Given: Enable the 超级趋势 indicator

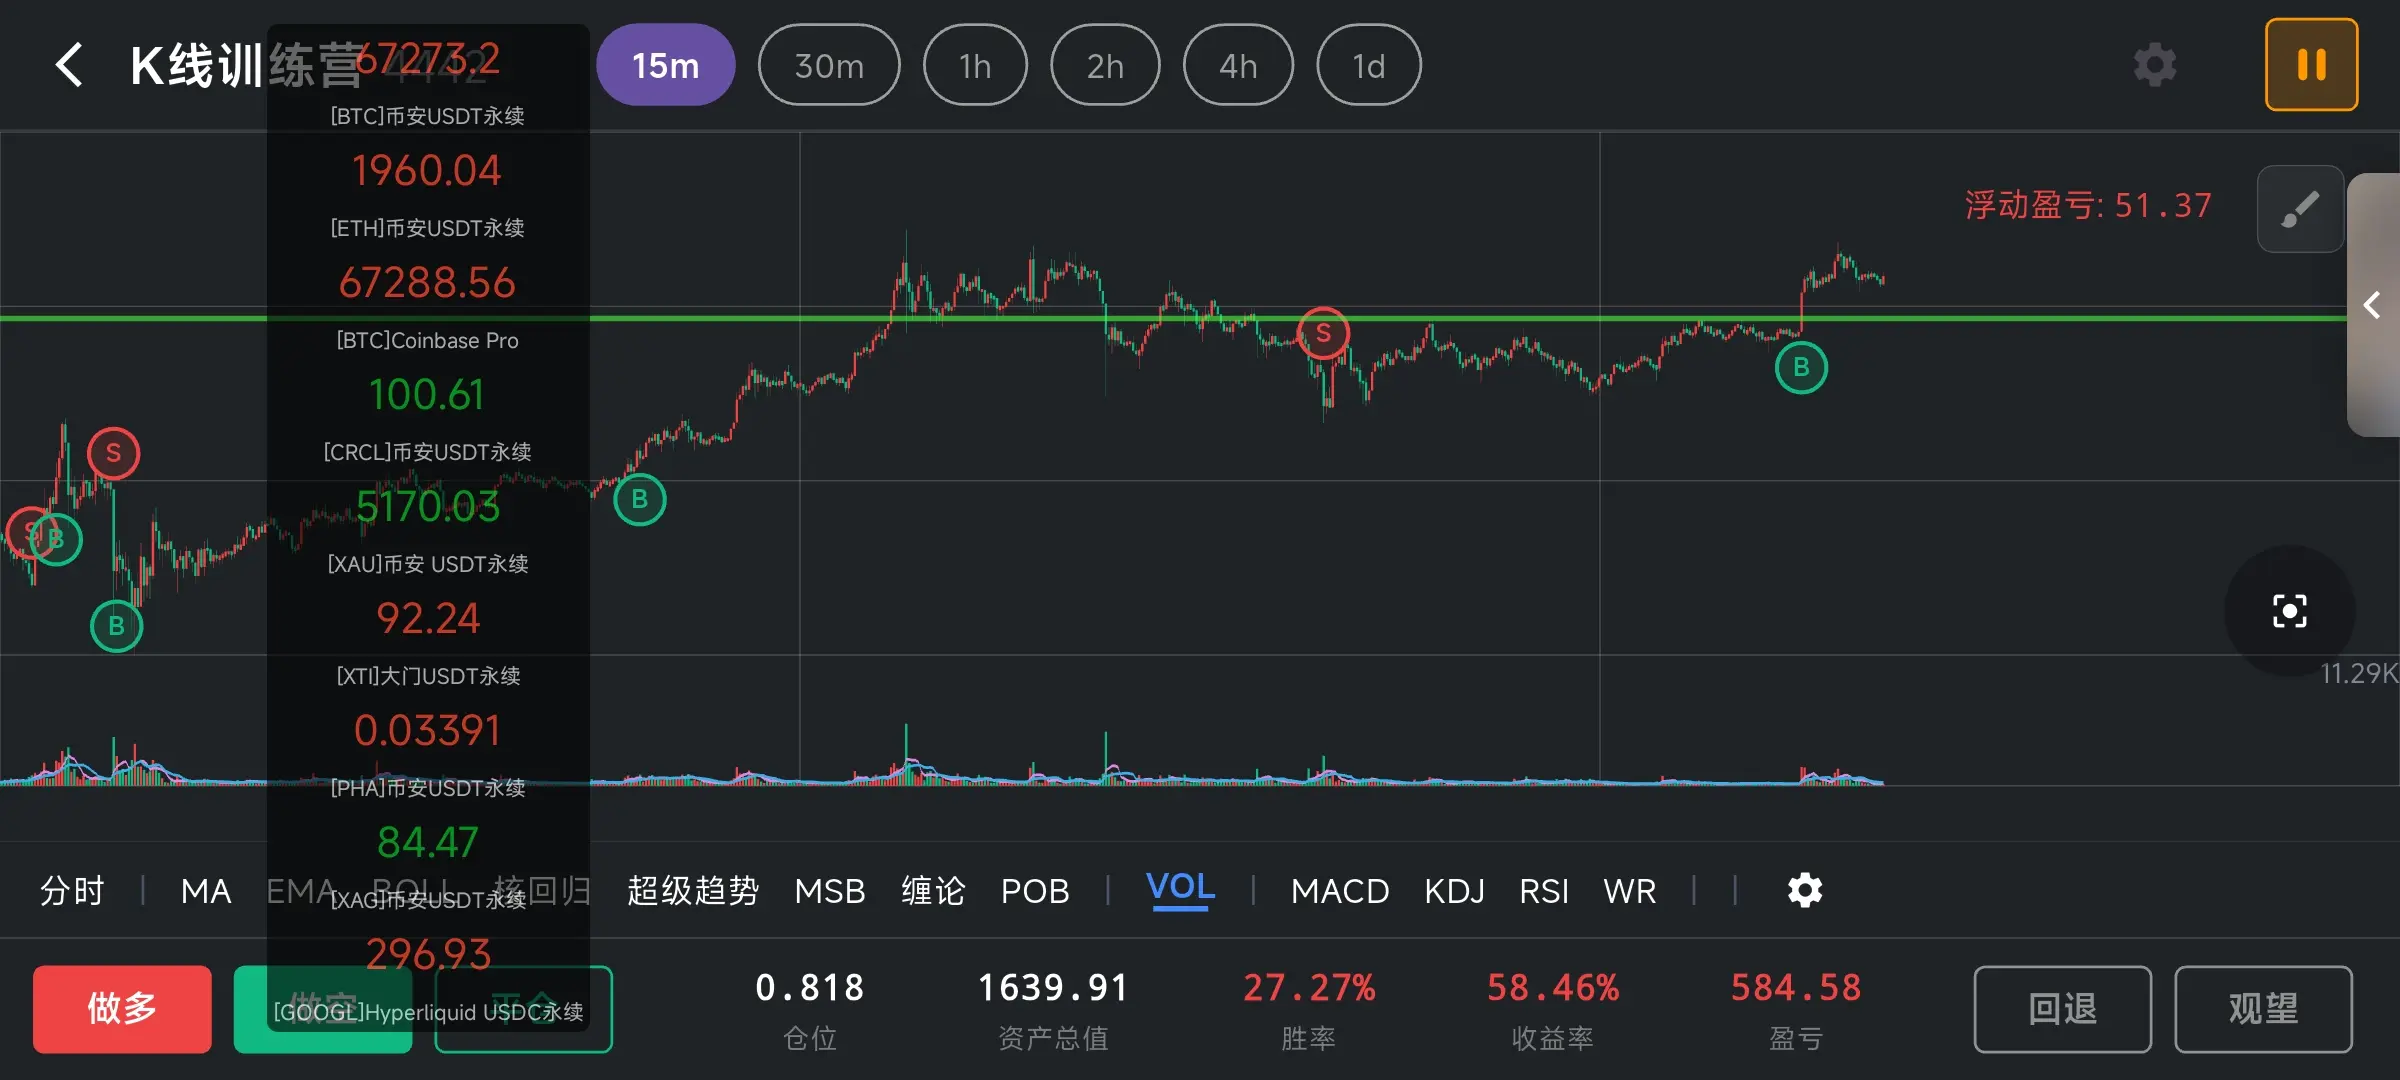Looking at the screenshot, I should coord(692,891).
